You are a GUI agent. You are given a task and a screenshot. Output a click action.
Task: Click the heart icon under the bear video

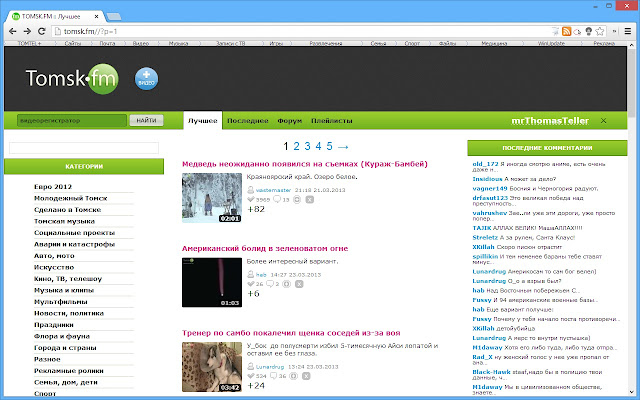[x=250, y=200]
